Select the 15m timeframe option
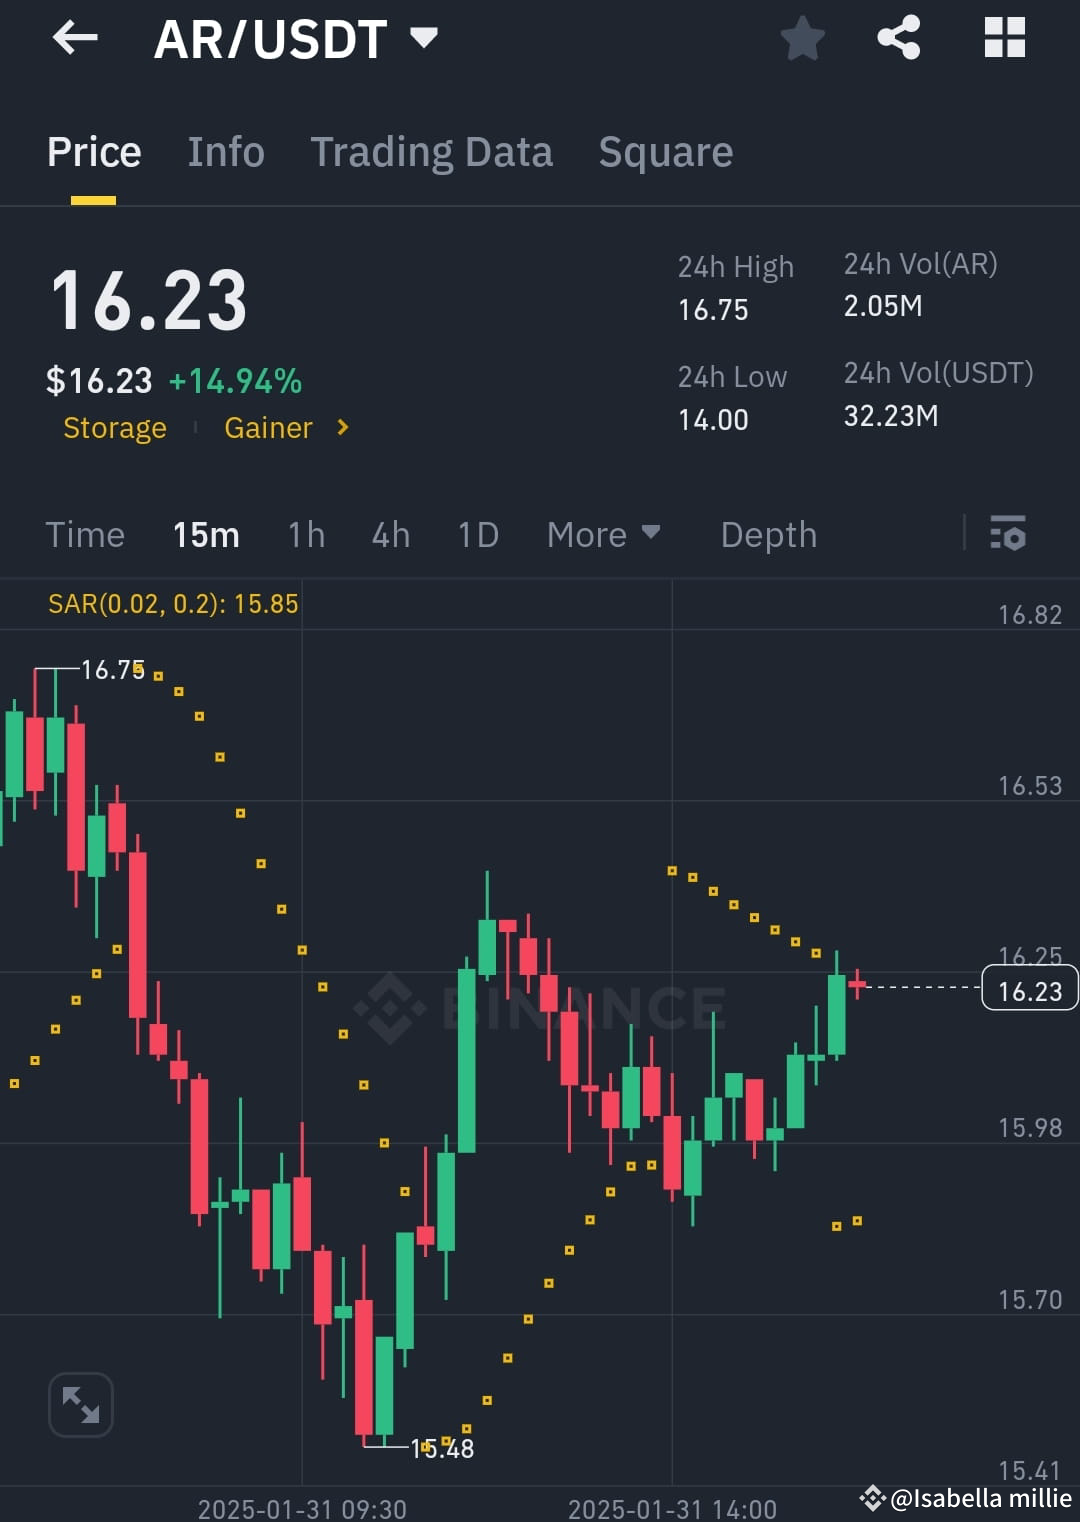Image resolution: width=1080 pixels, height=1522 pixels. [206, 535]
